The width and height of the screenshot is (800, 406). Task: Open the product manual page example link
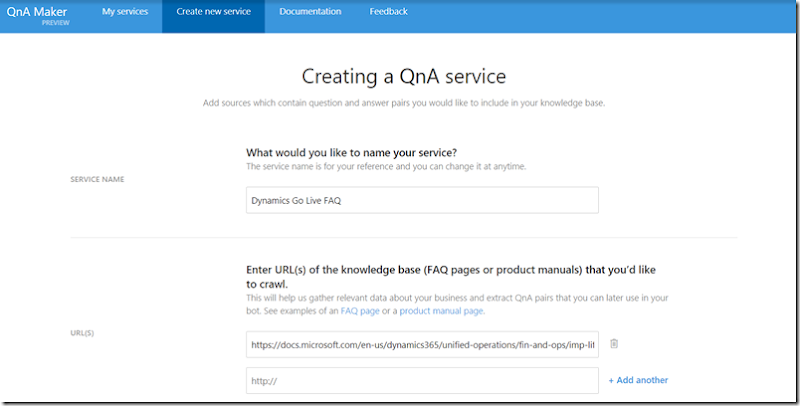(442, 311)
